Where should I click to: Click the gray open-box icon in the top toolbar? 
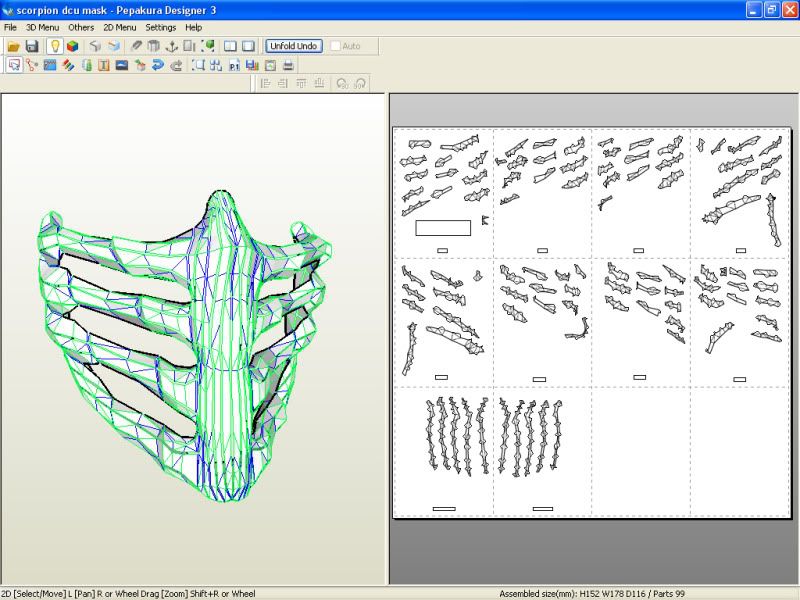pos(95,46)
